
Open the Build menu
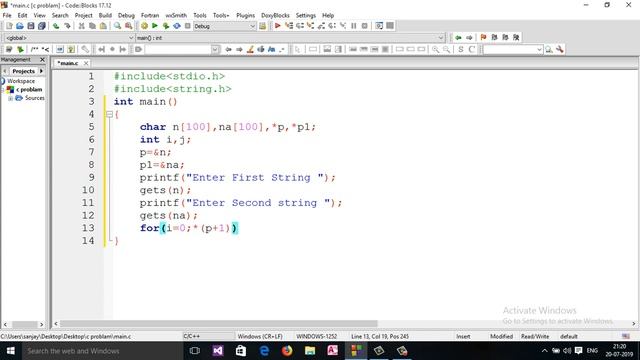click(x=105, y=16)
